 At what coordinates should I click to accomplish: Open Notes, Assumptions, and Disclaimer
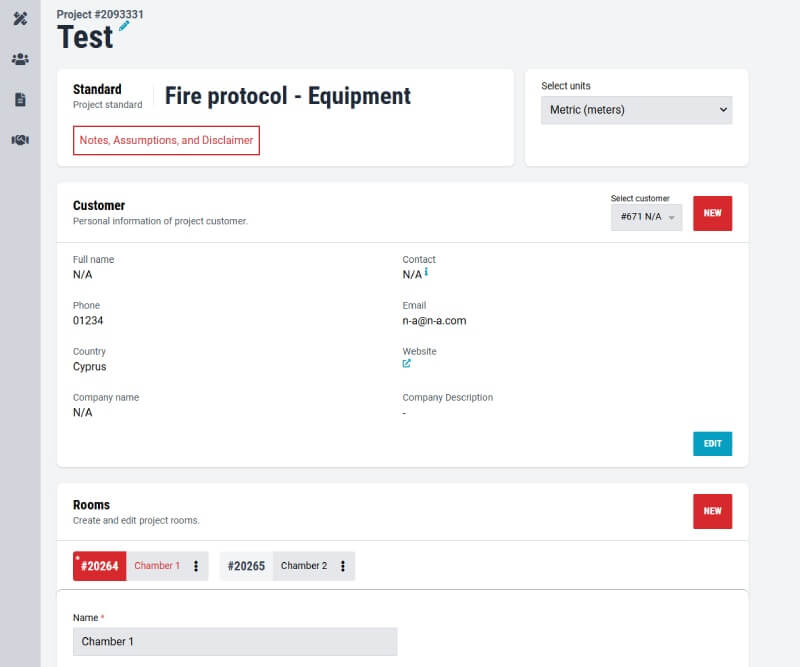[x=167, y=140]
